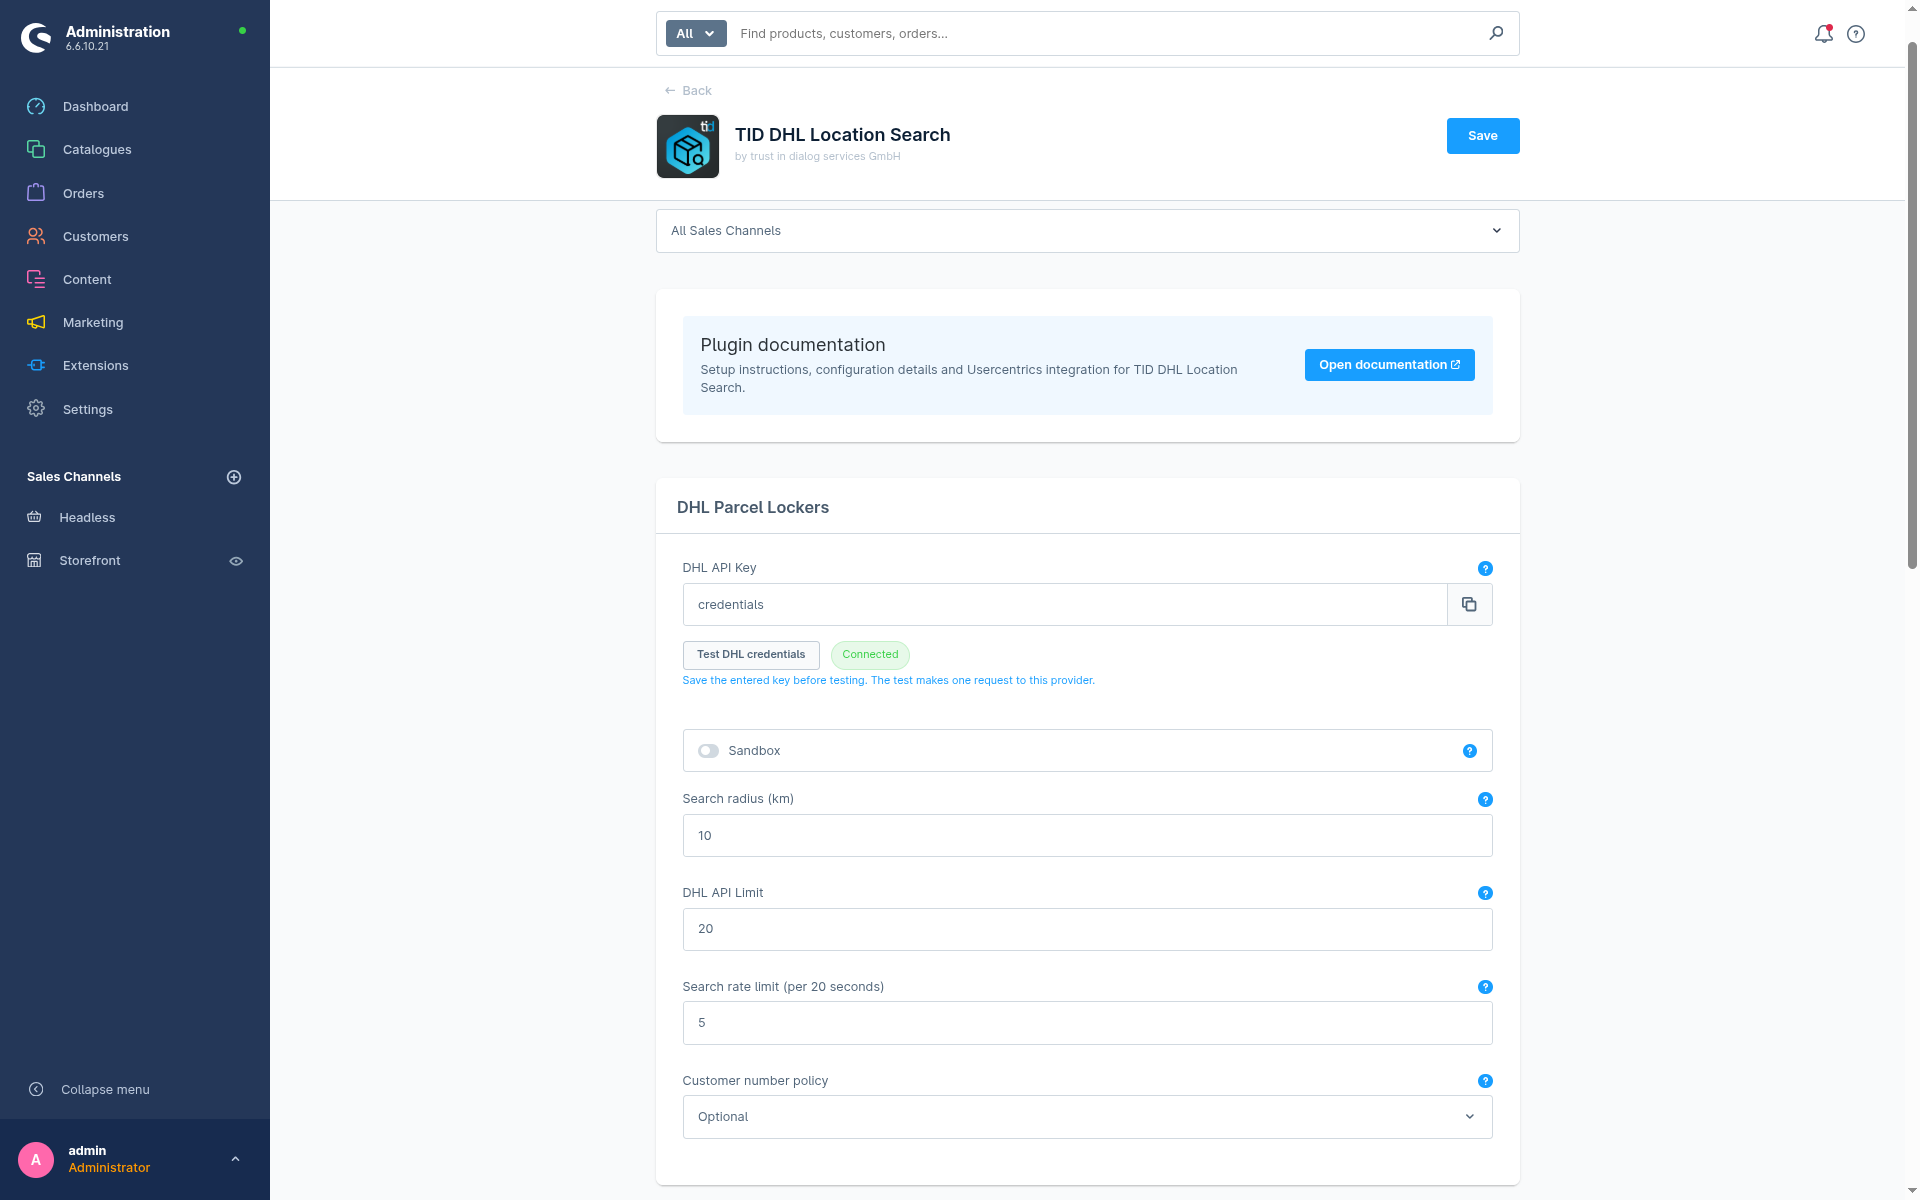This screenshot has height=1200, width=1920.
Task: Go to Marketing in sidebar
Action: (x=93, y=322)
